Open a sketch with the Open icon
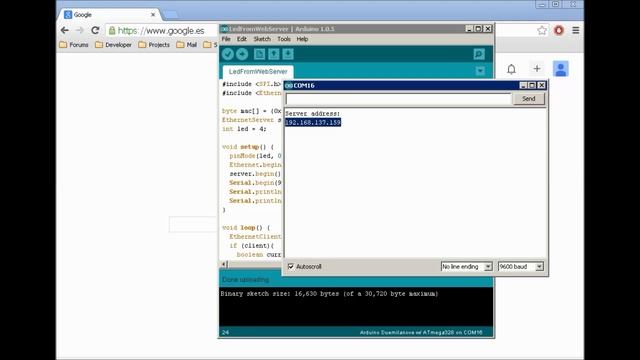The image size is (640, 360). click(273, 54)
